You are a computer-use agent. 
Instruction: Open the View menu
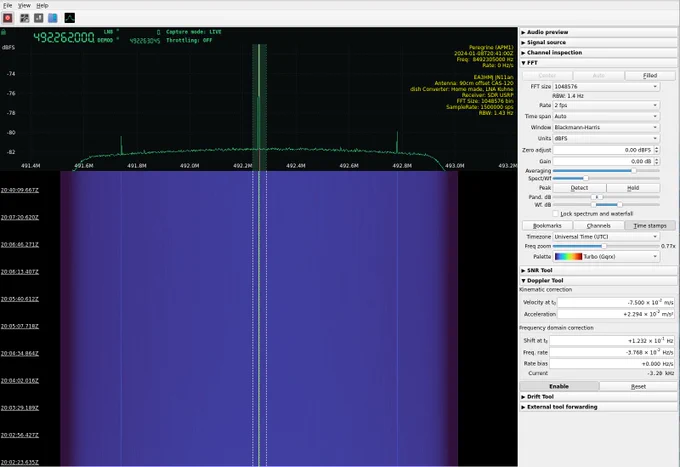click(x=24, y=5)
